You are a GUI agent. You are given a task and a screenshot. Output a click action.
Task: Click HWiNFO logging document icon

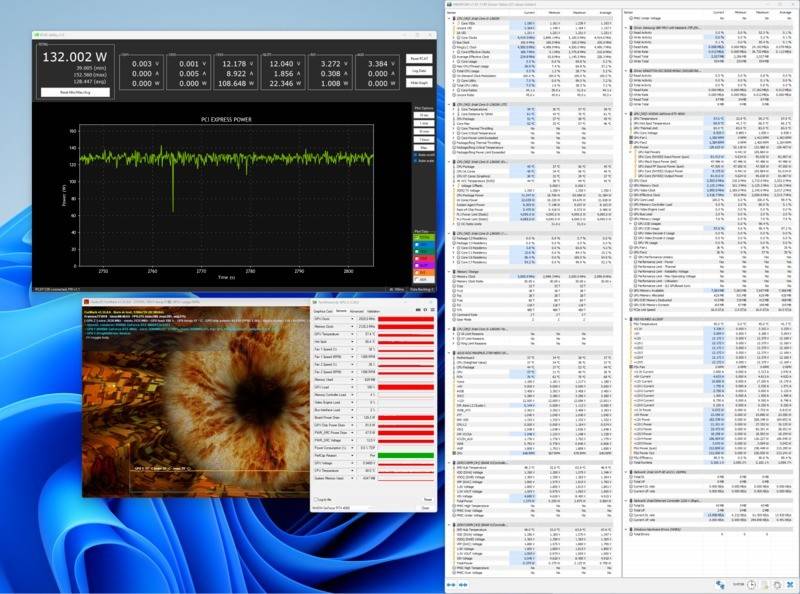(x=765, y=585)
